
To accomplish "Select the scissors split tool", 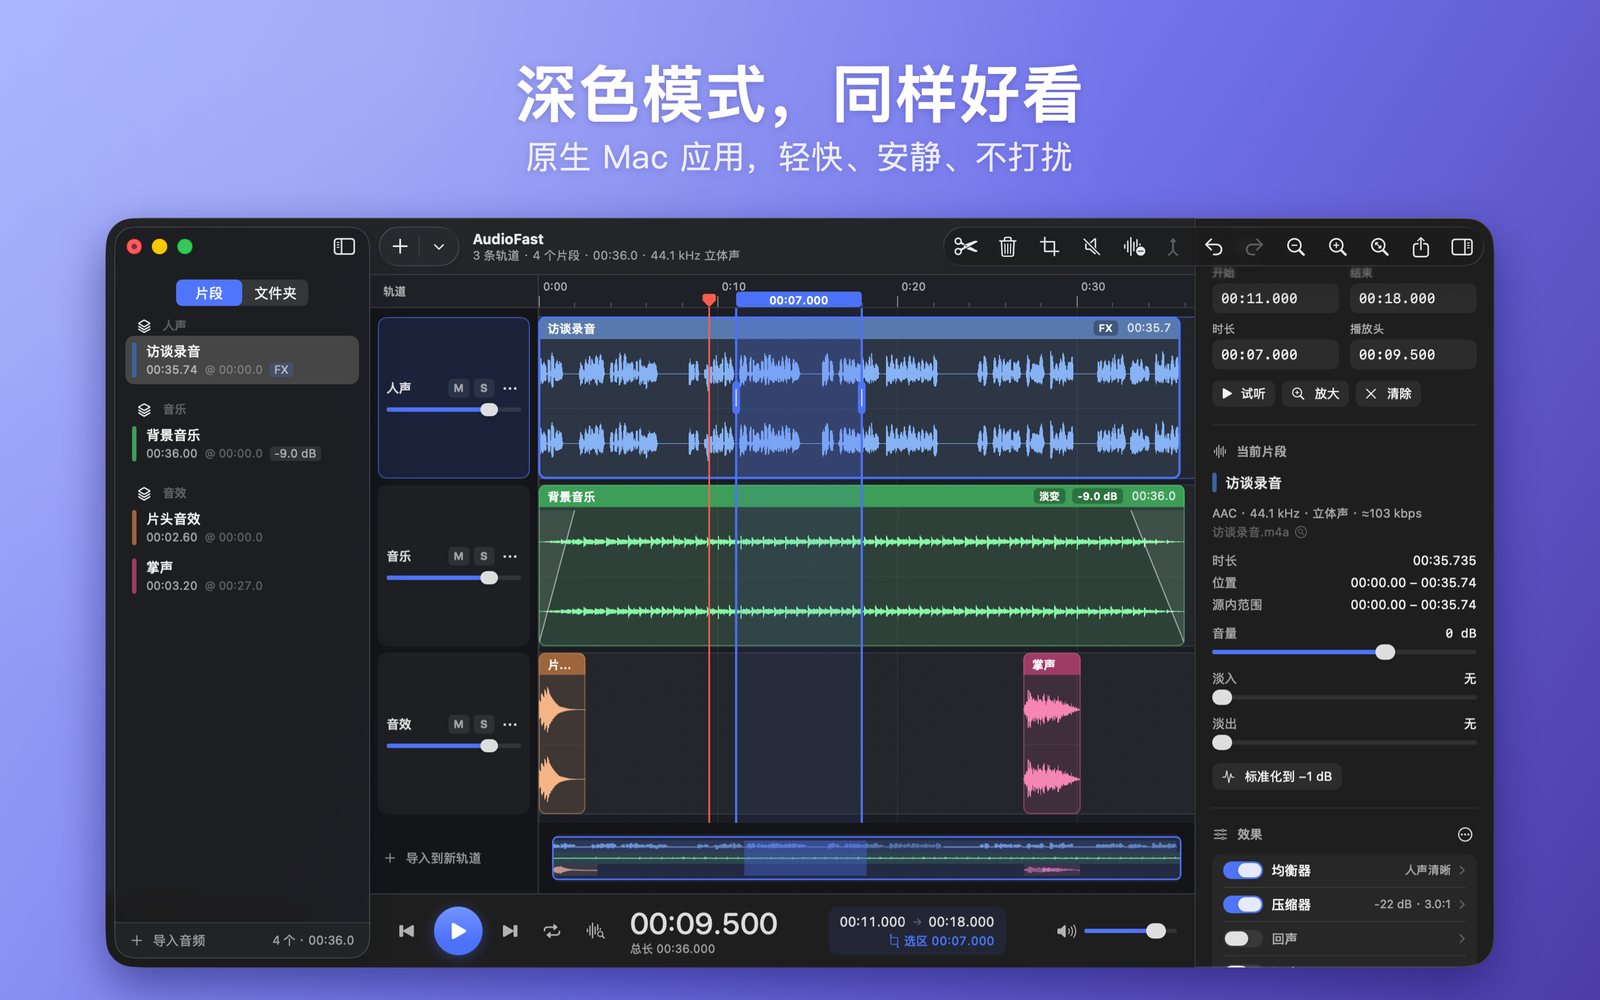I will click(x=965, y=247).
